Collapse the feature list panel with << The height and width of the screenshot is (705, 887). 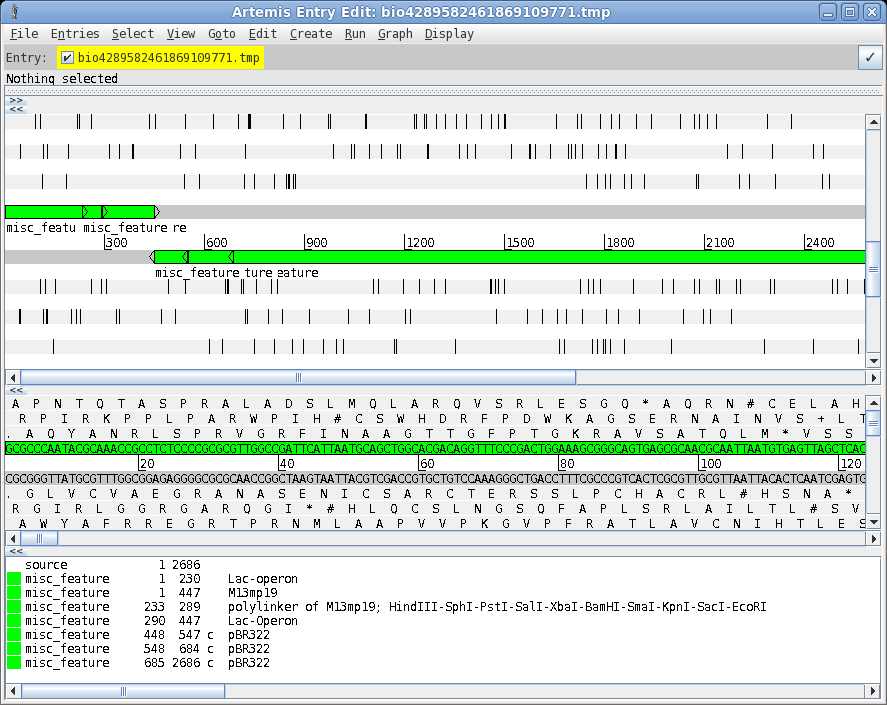coord(16,551)
